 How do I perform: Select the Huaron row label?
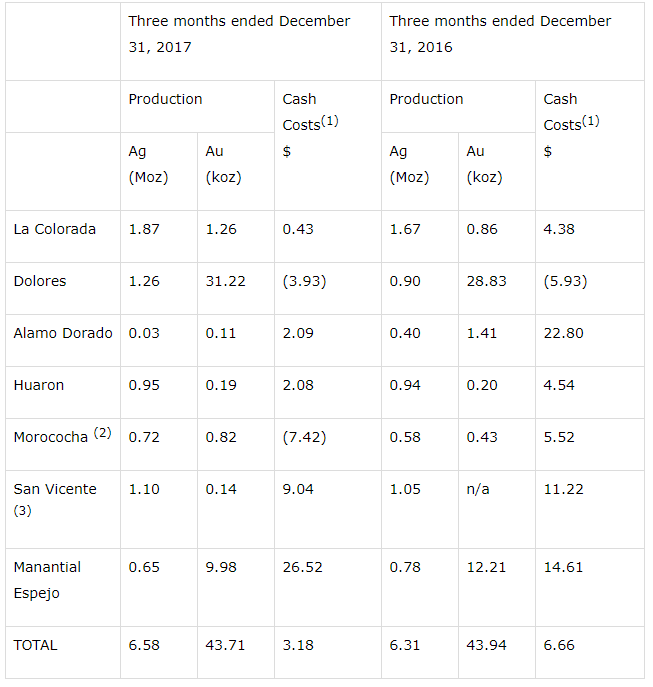point(39,385)
